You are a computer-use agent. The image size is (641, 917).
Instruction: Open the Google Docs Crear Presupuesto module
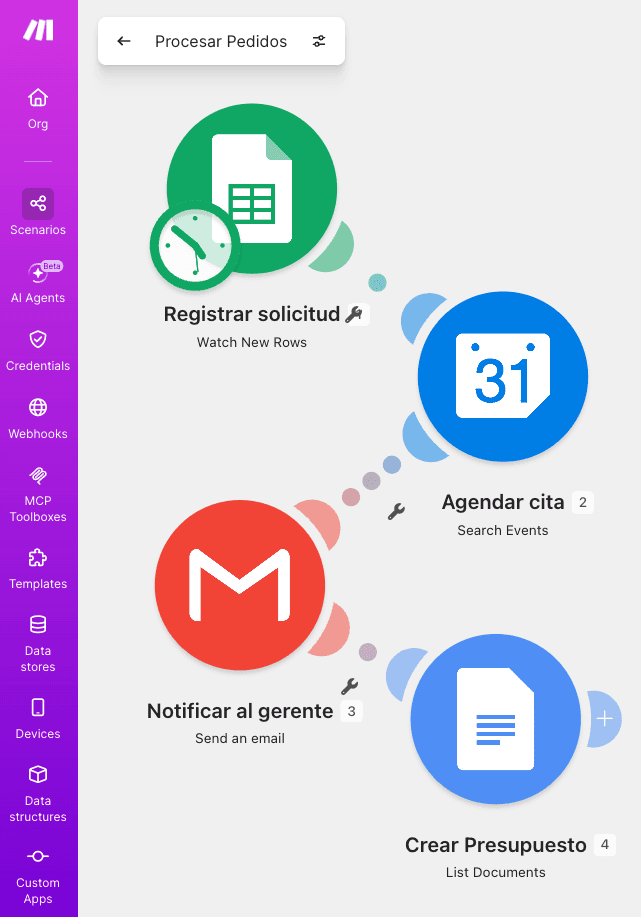495,719
